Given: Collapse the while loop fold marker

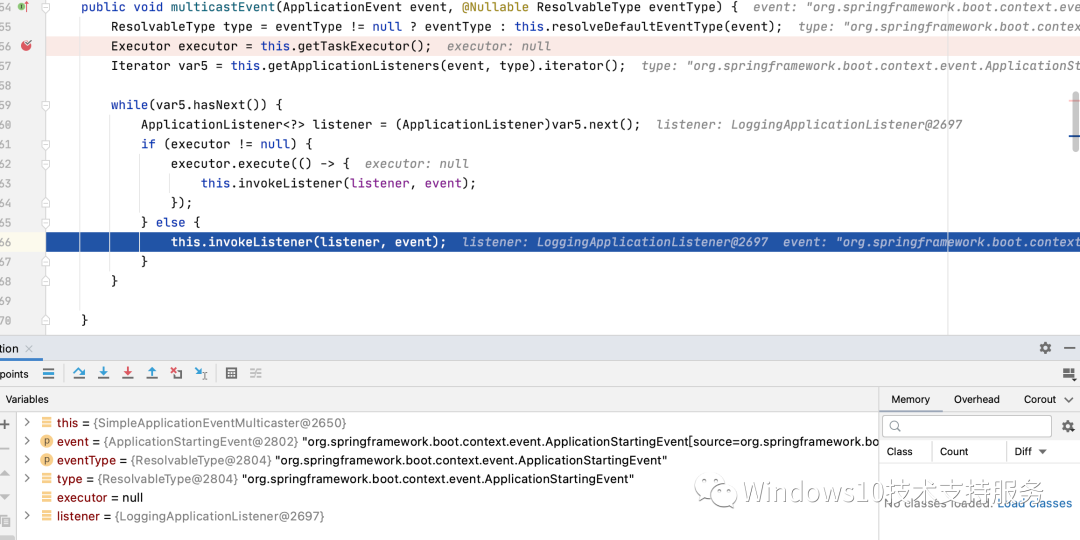Looking at the screenshot, I should pos(45,105).
